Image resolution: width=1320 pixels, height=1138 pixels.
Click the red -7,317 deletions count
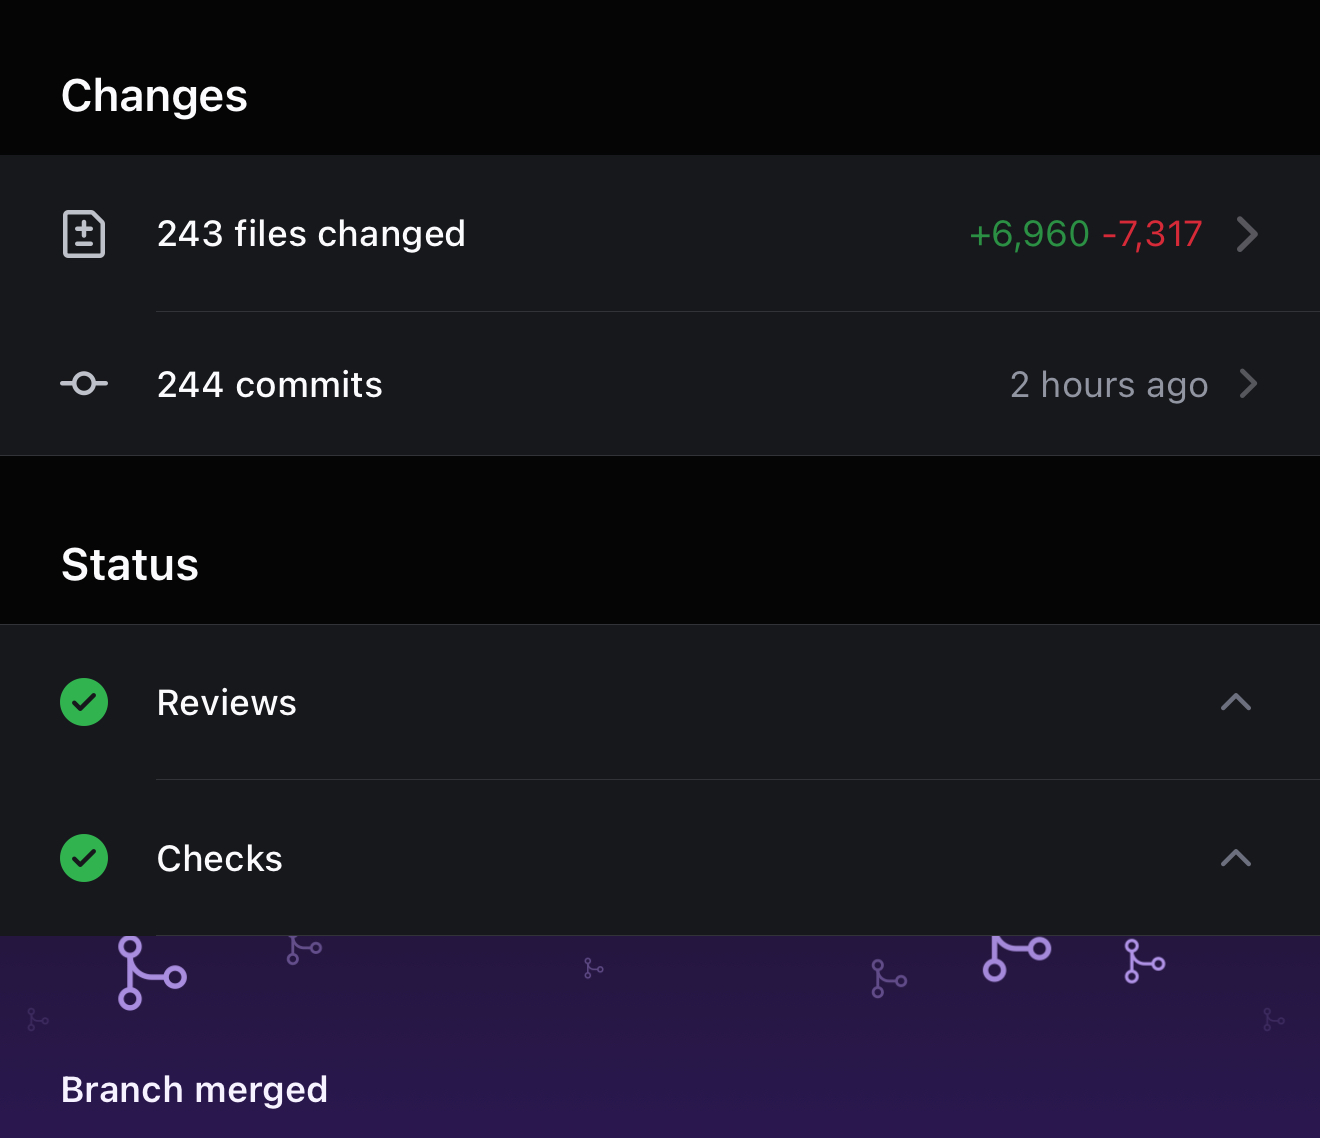(1152, 234)
